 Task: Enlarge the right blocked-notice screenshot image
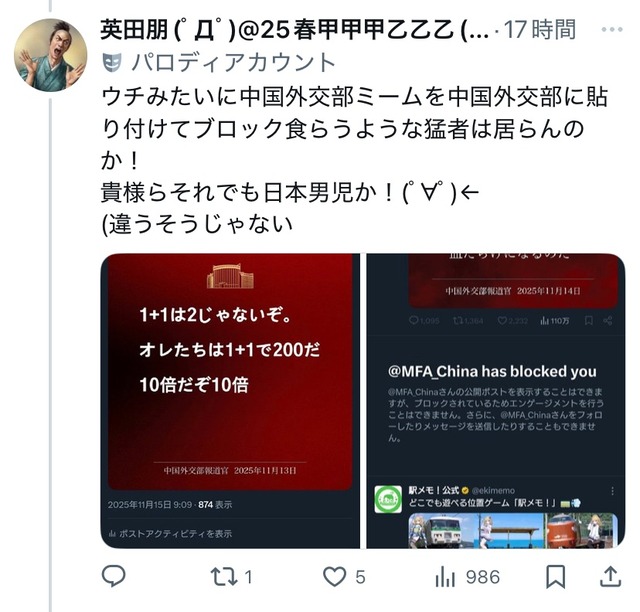496,401
